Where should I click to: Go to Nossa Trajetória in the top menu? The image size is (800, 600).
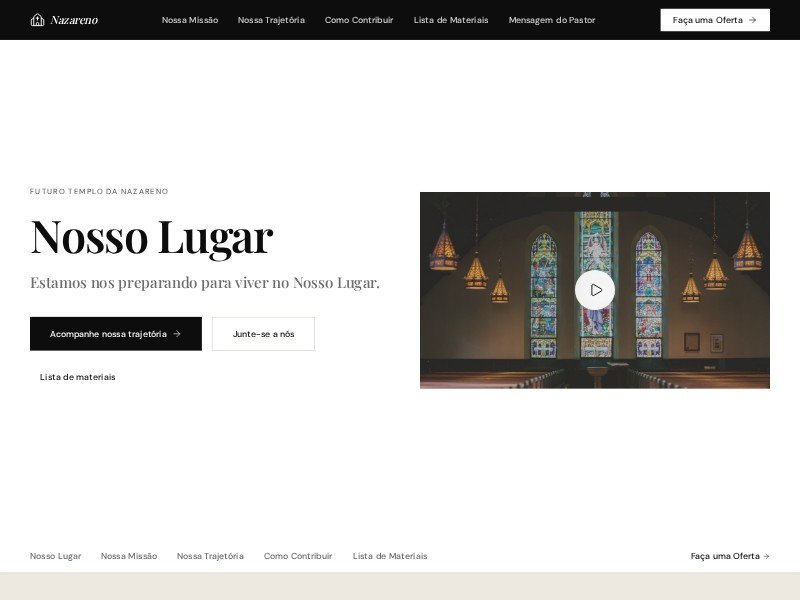click(x=271, y=20)
